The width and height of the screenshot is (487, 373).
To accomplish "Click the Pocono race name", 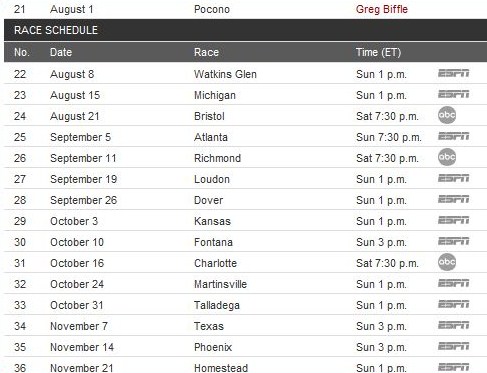I will point(212,9).
